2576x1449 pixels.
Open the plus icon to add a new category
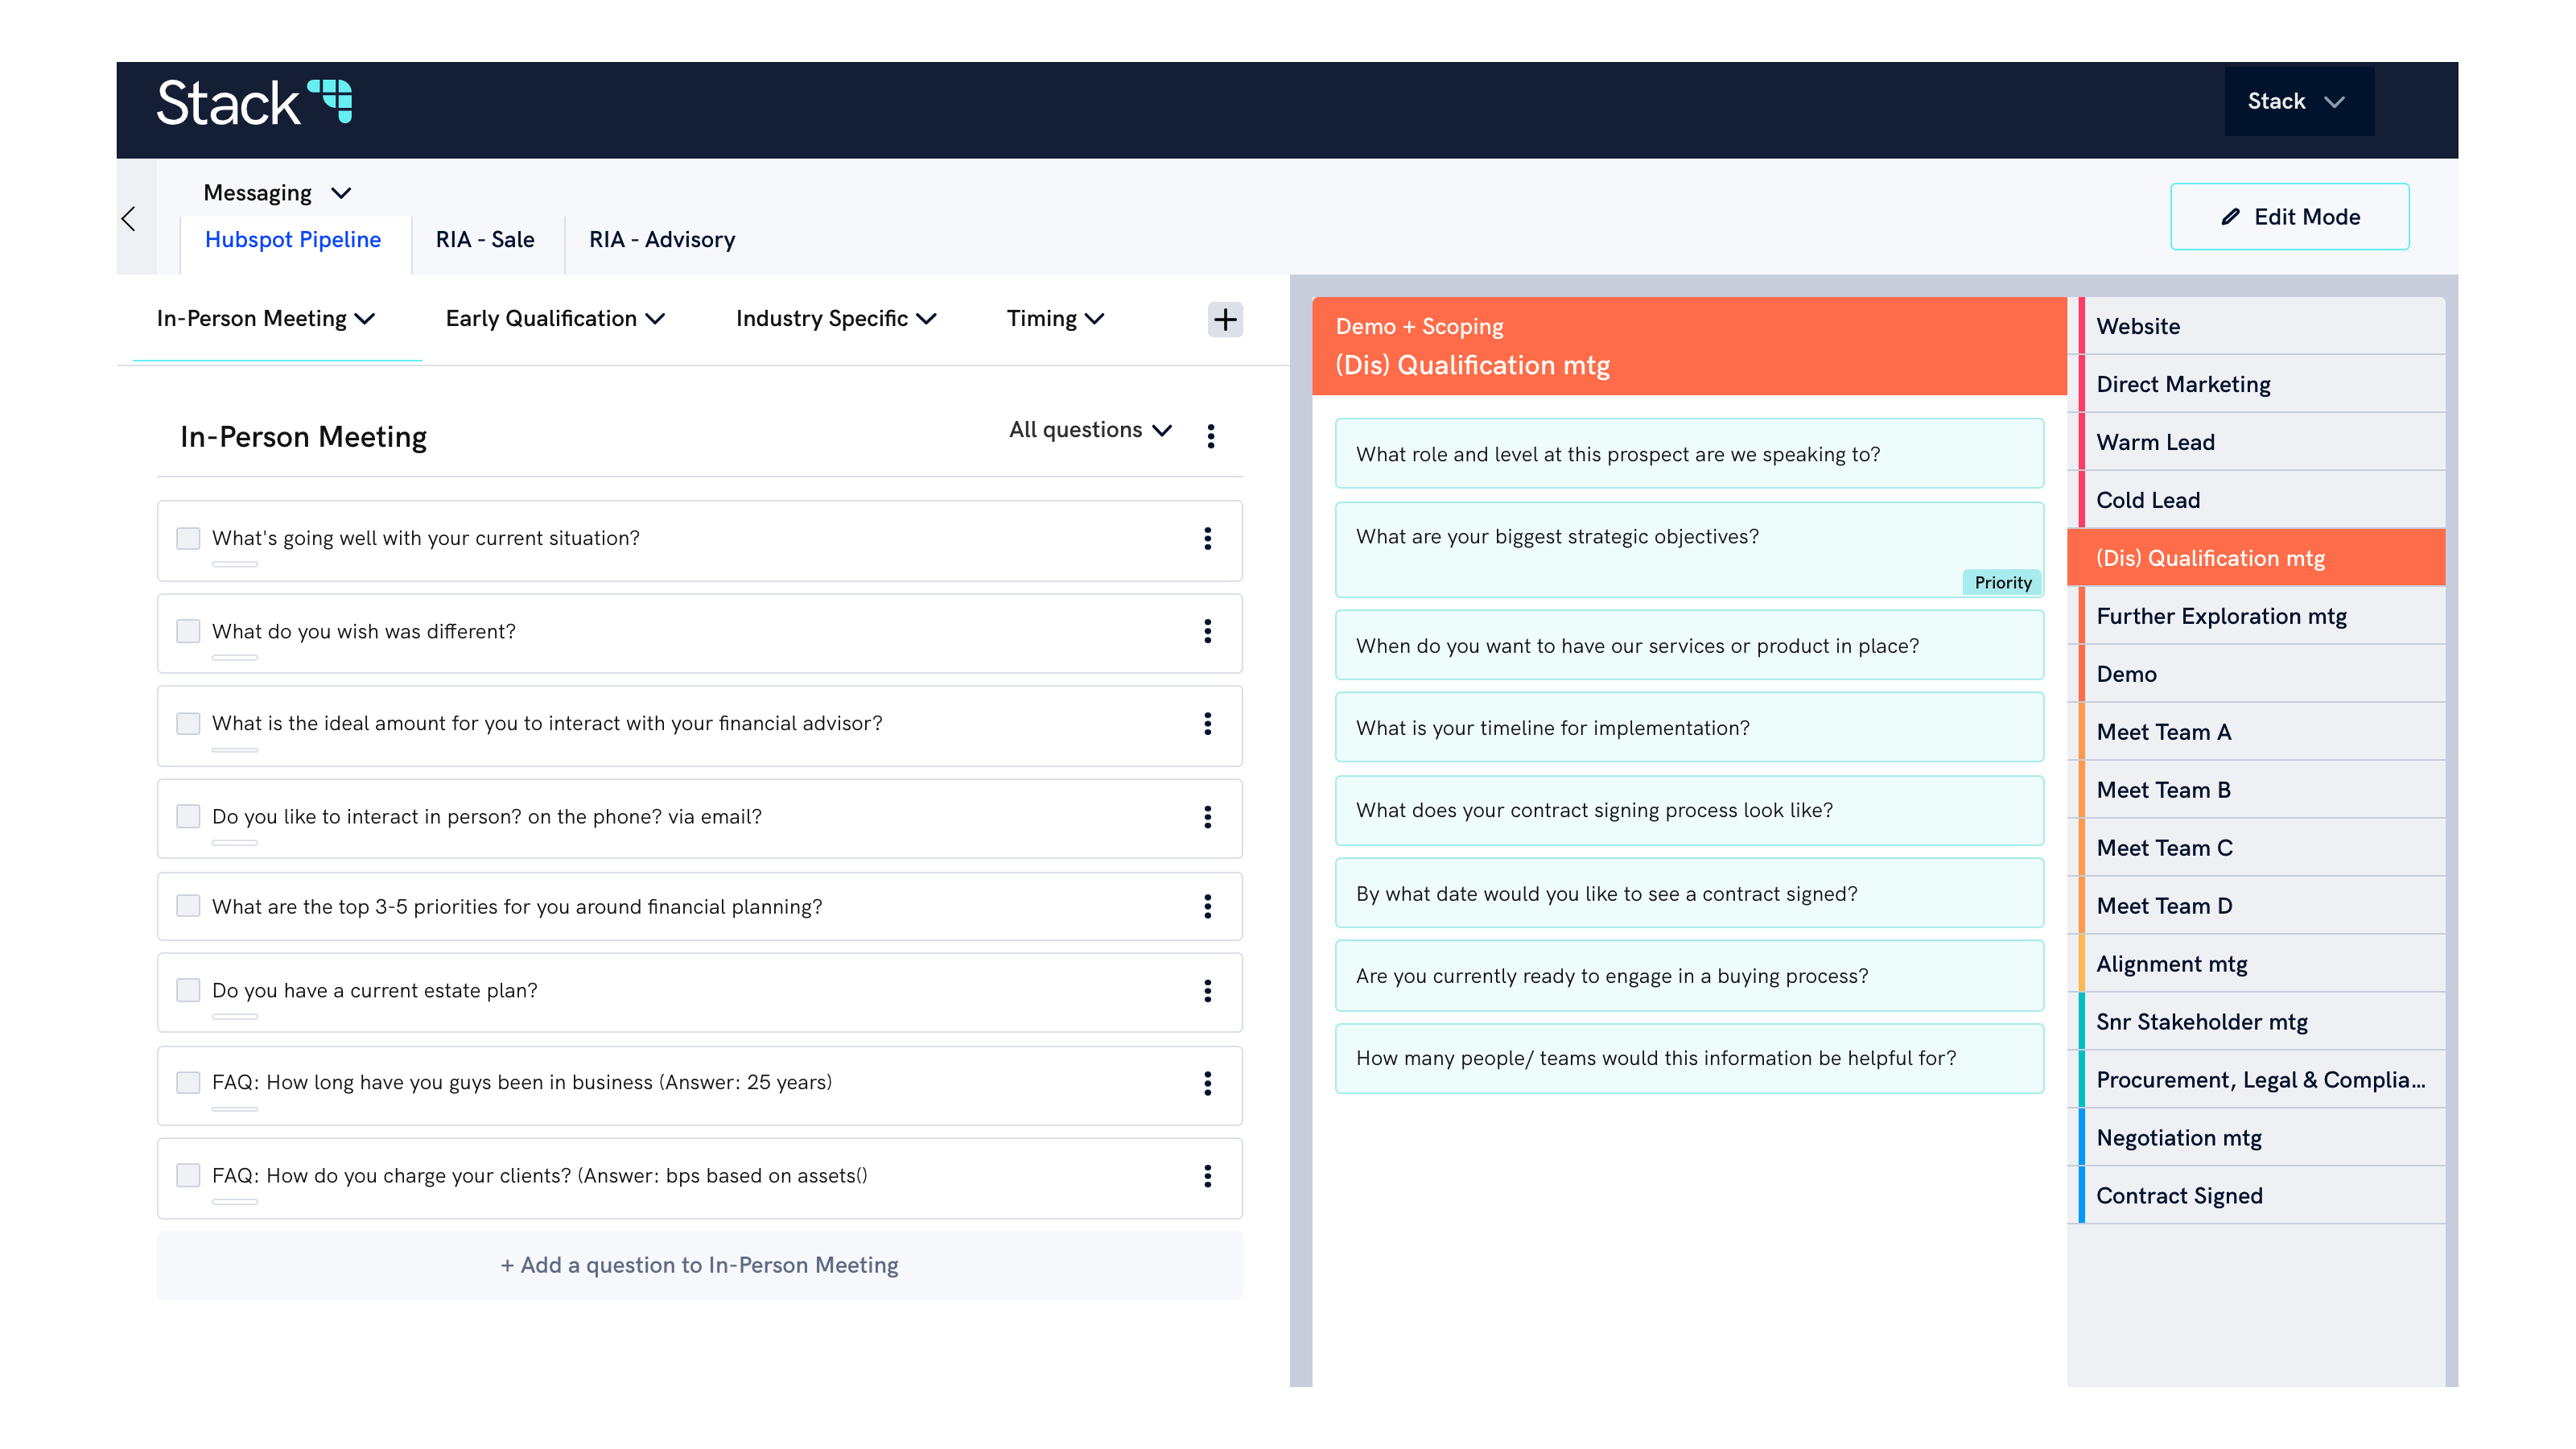(1225, 319)
